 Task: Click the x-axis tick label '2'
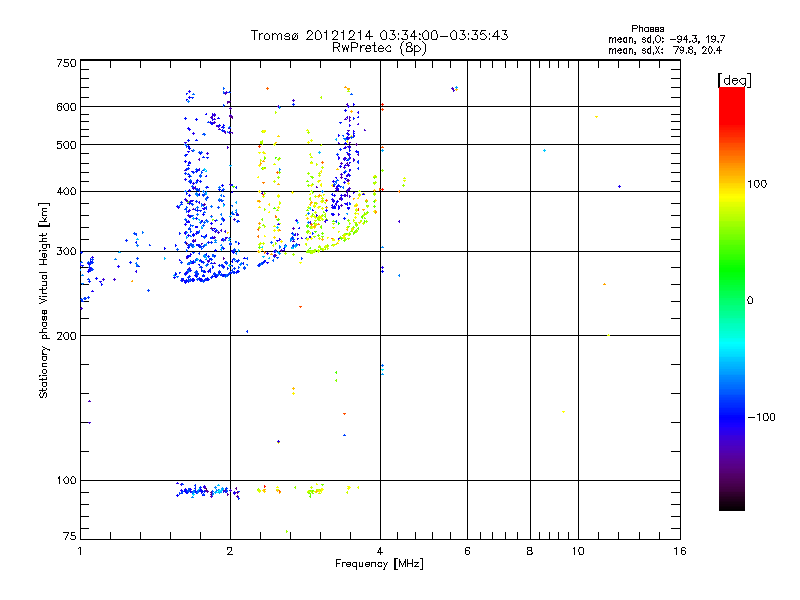pos(230,551)
